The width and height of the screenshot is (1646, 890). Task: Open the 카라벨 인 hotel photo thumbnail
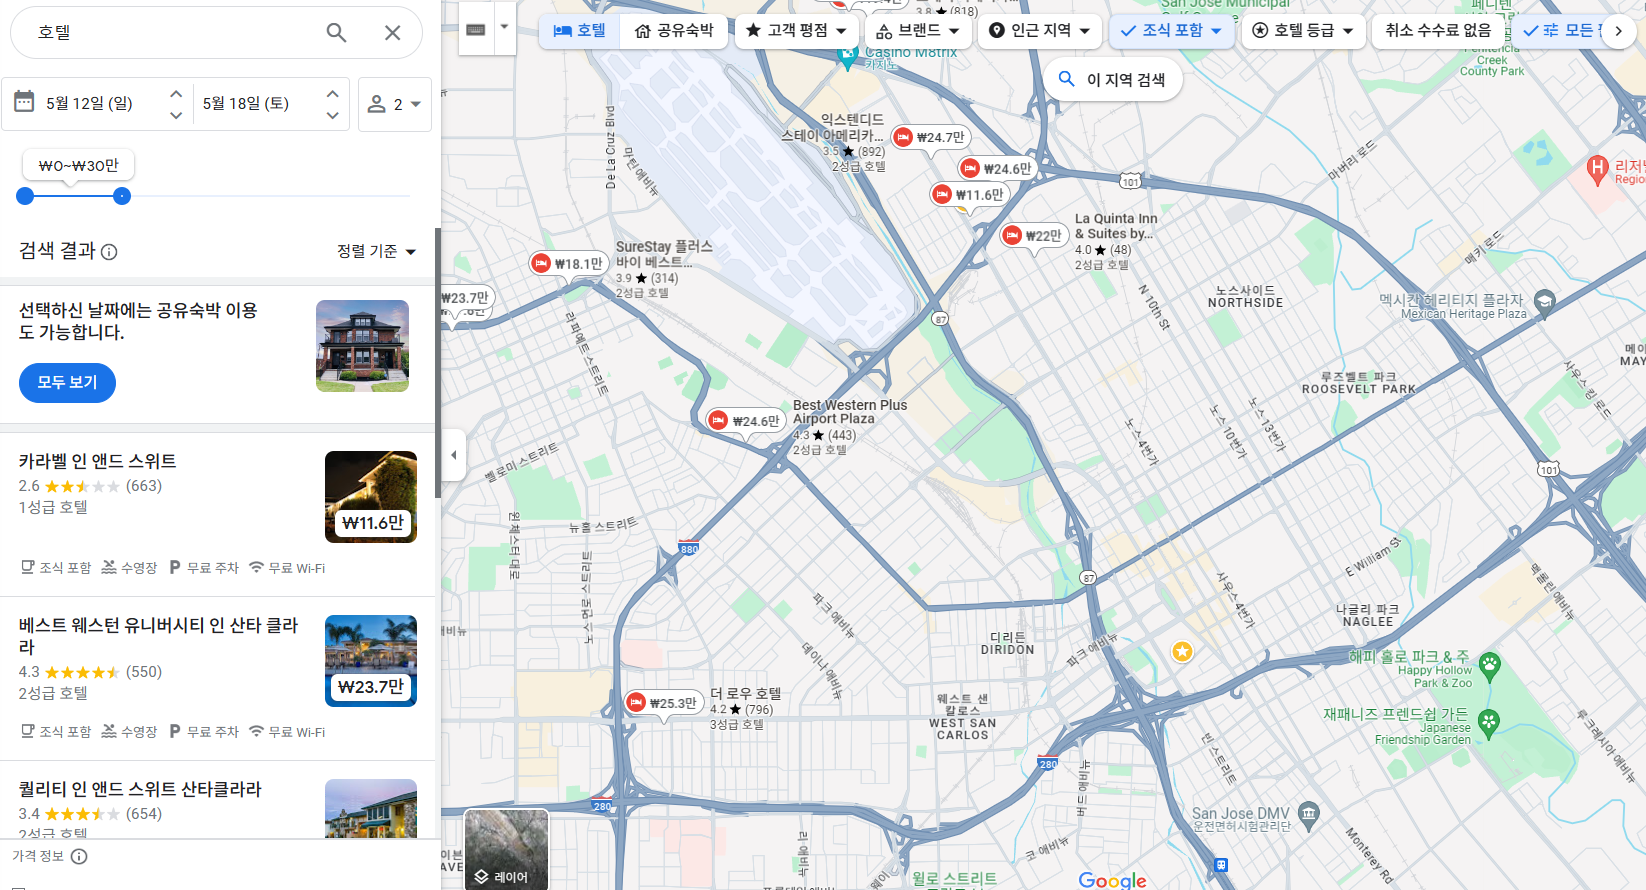click(x=371, y=497)
